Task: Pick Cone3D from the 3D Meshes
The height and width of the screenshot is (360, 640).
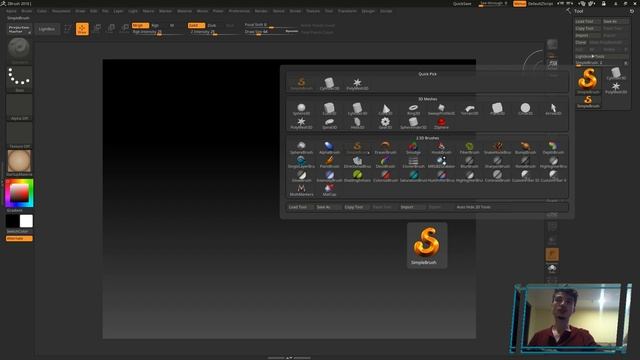Action: [x=385, y=109]
